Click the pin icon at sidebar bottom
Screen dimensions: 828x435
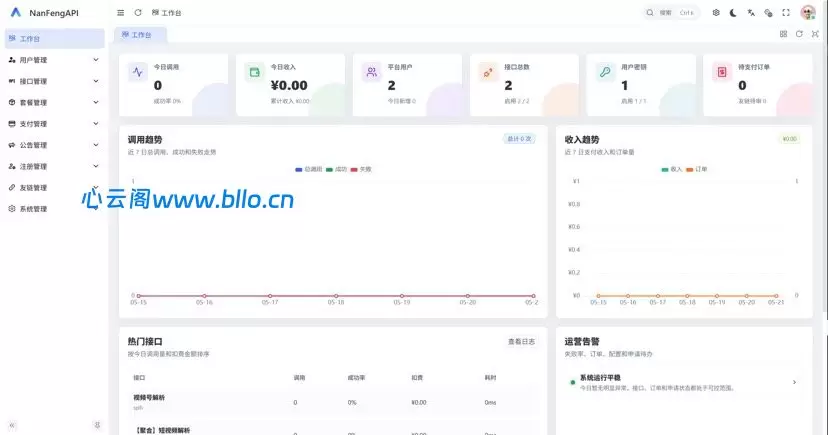coord(97,425)
